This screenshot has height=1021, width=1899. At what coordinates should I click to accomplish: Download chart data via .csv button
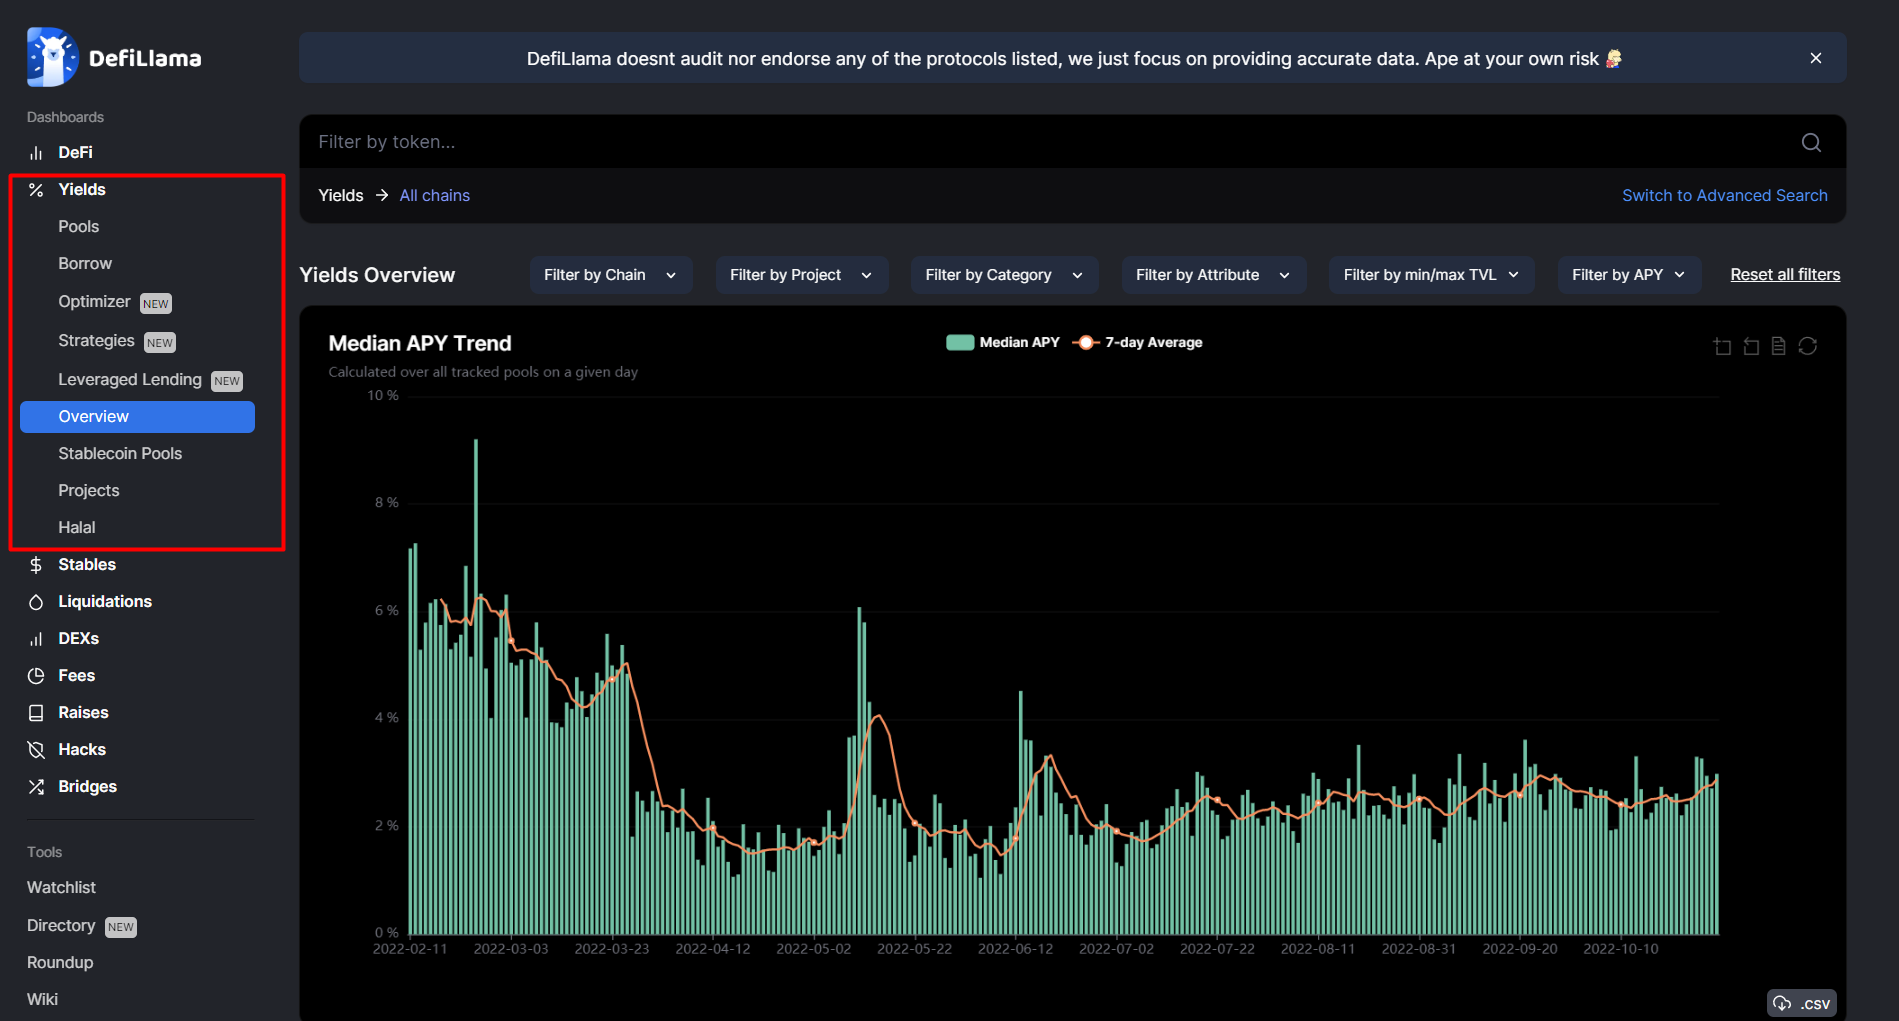point(1802,1003)
